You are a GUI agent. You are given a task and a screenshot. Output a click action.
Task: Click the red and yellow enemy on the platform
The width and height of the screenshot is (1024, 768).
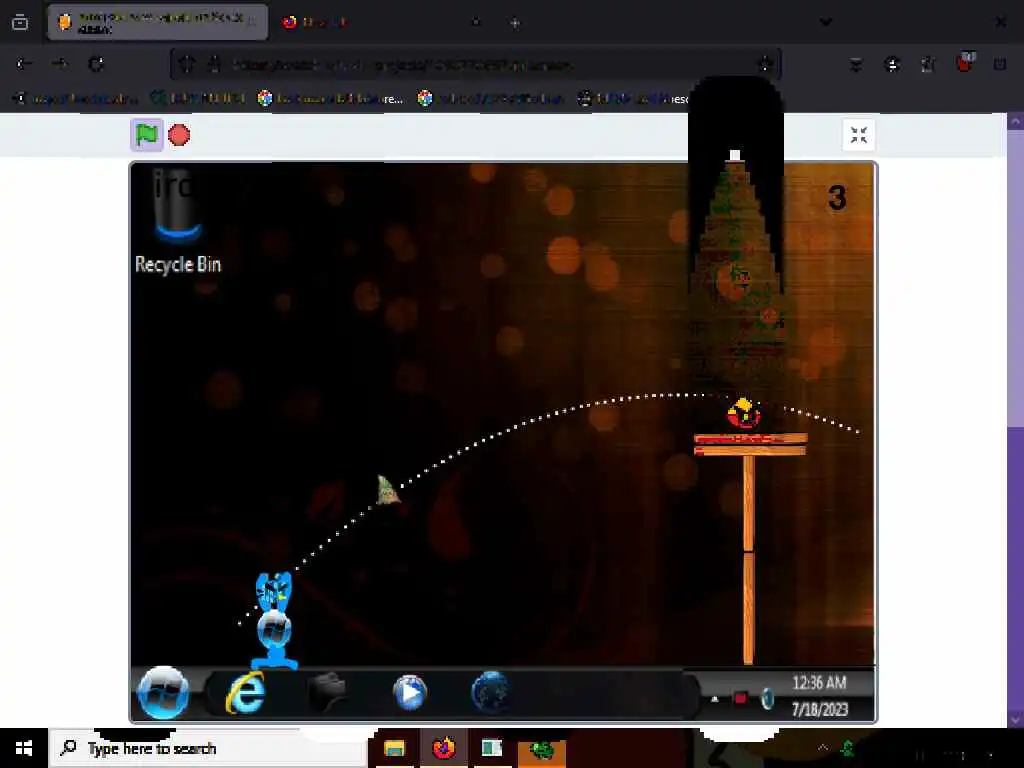tap(744, 413)
